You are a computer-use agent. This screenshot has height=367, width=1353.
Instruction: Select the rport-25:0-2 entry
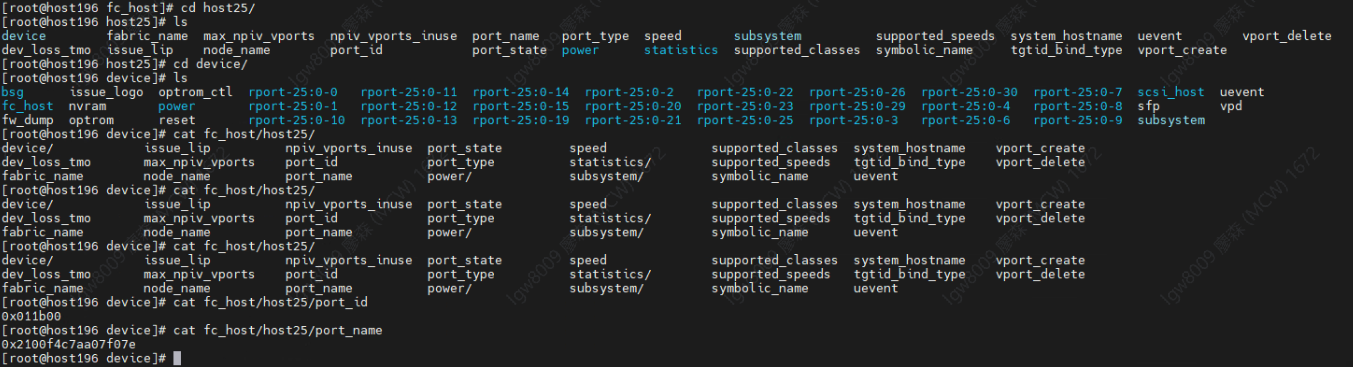tap(629, 92)
